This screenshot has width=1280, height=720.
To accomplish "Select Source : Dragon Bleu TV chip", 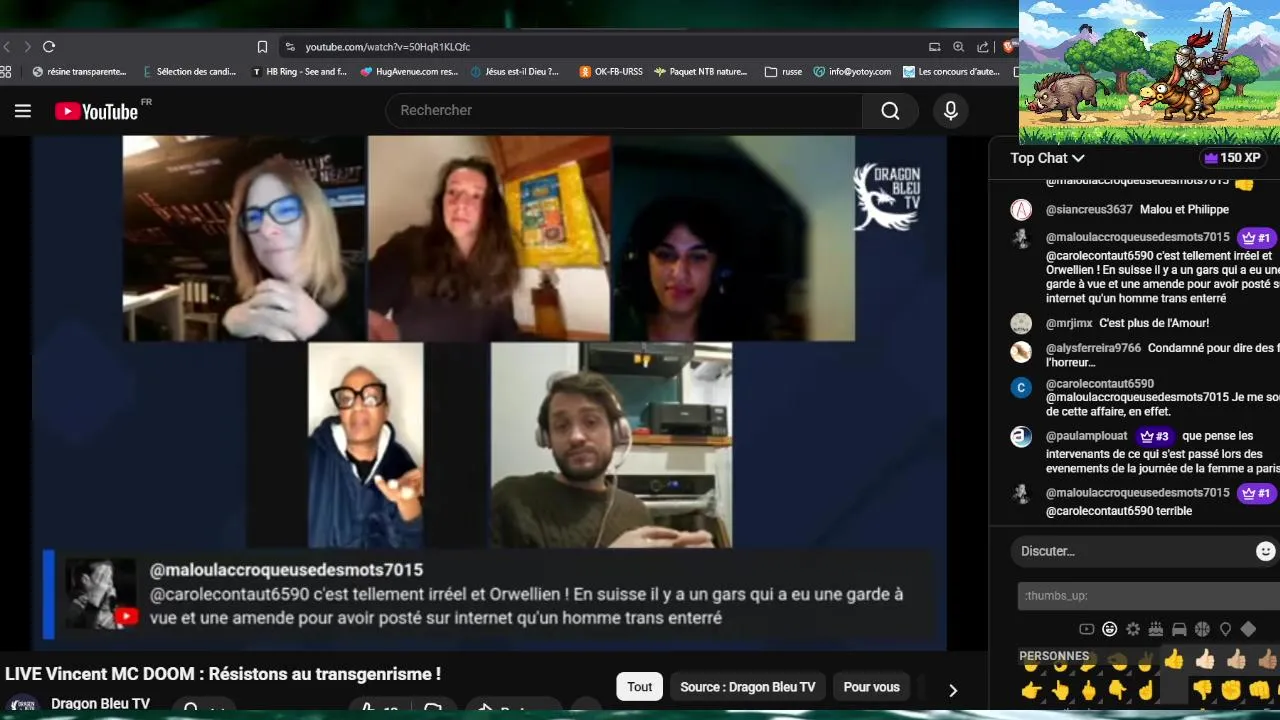I will (x=748, y=687).
